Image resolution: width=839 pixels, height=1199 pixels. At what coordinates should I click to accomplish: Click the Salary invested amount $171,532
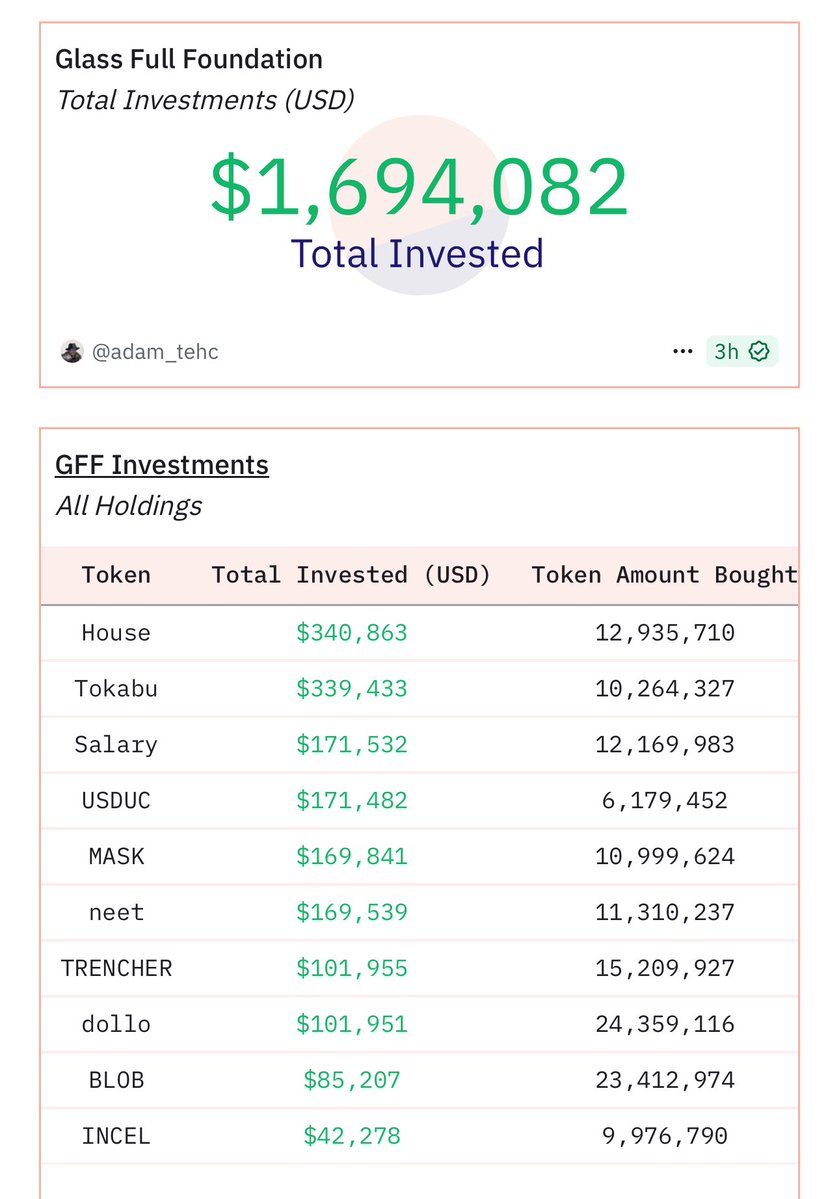point(352,745)
